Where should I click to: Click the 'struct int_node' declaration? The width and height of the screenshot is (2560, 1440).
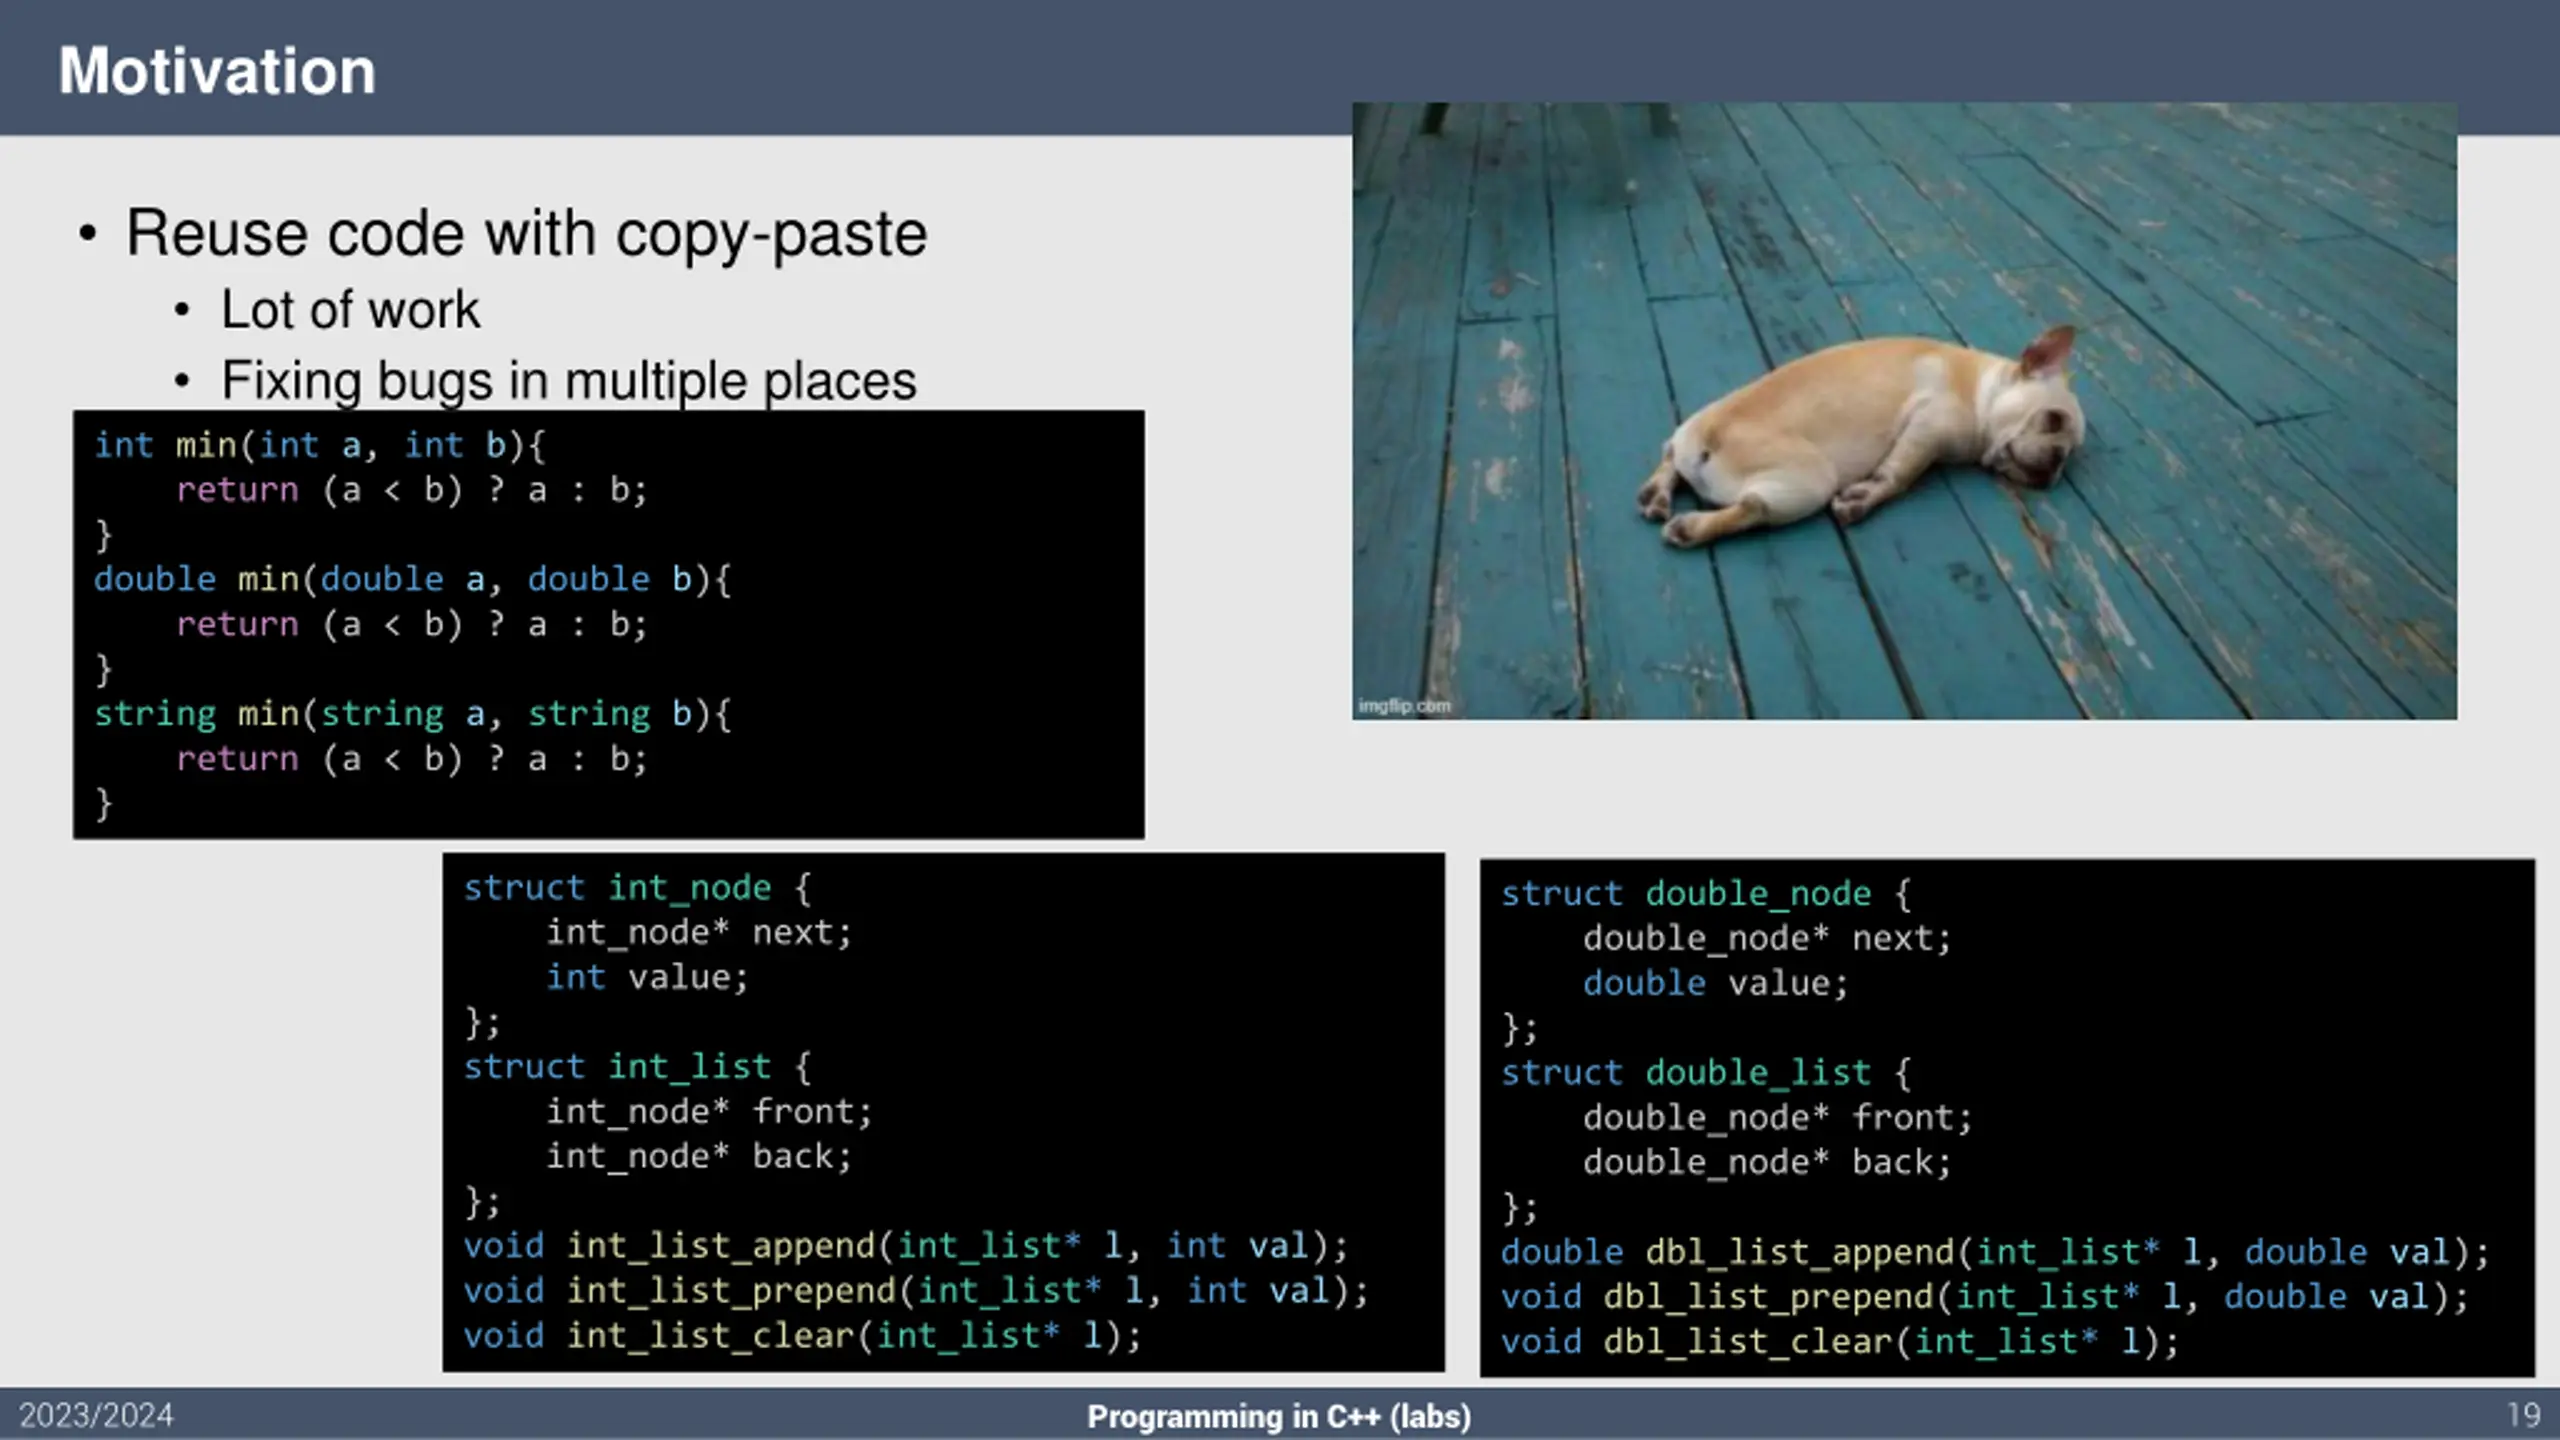click(x=637, y=888)
